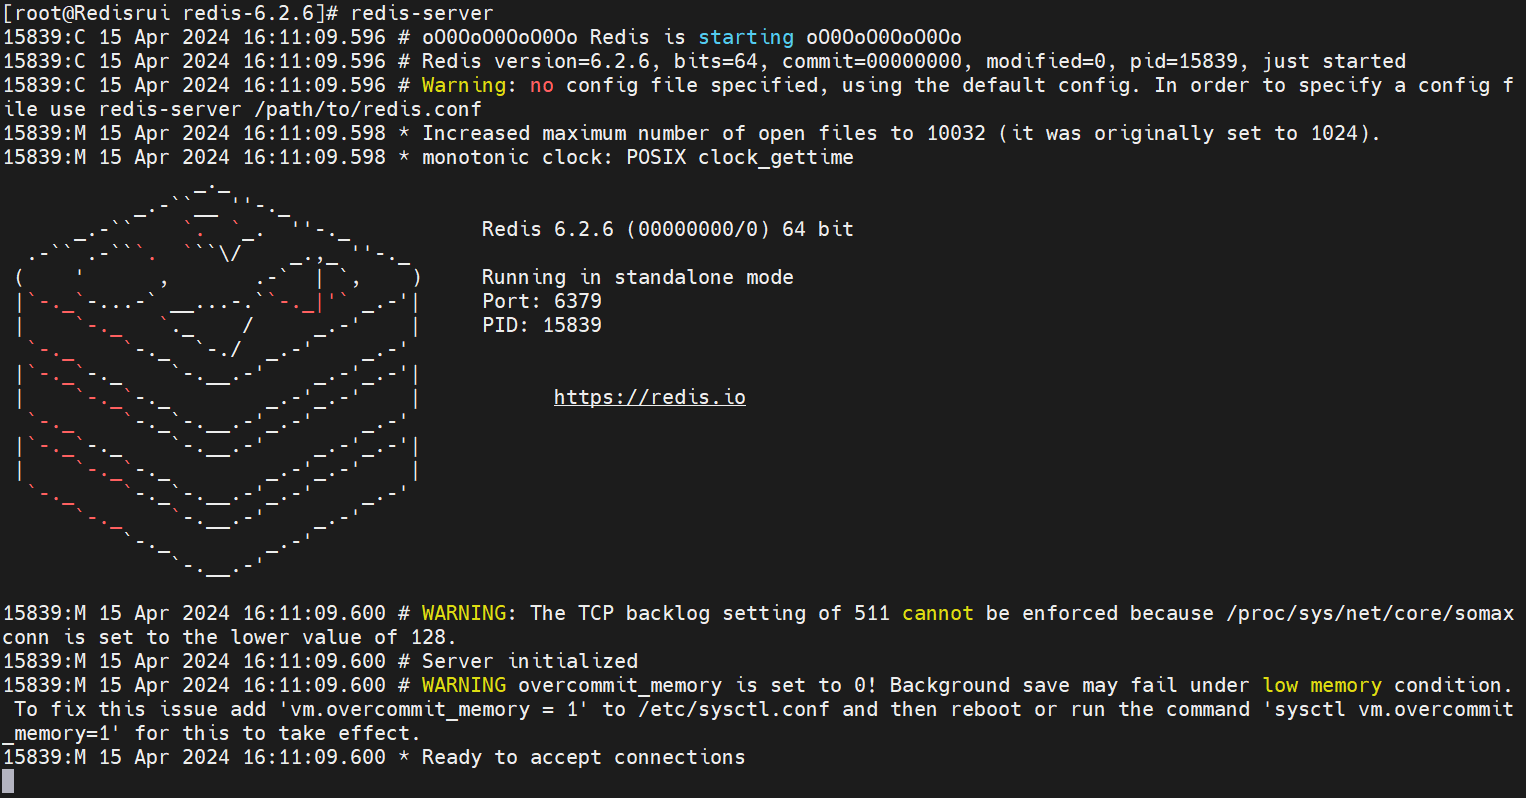Click the '/proc/sys/net/core/somax' path text
The width and height of the screenshot is (1527, 798).
1370,613
